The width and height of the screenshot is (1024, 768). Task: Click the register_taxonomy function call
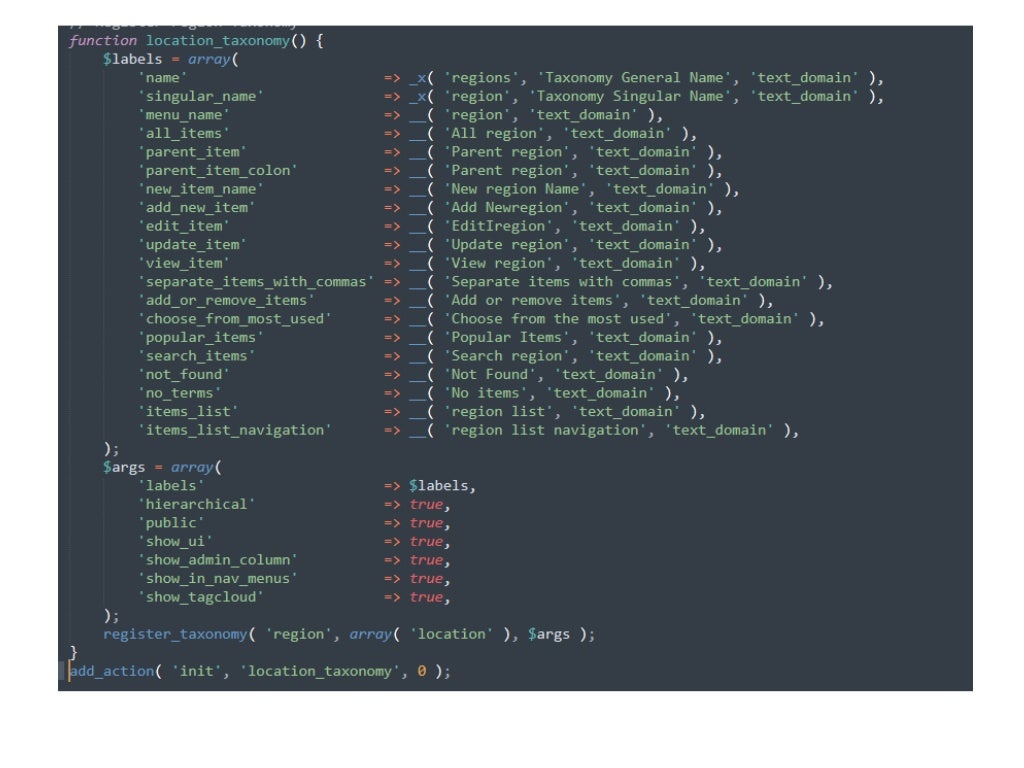click(175, 634)
